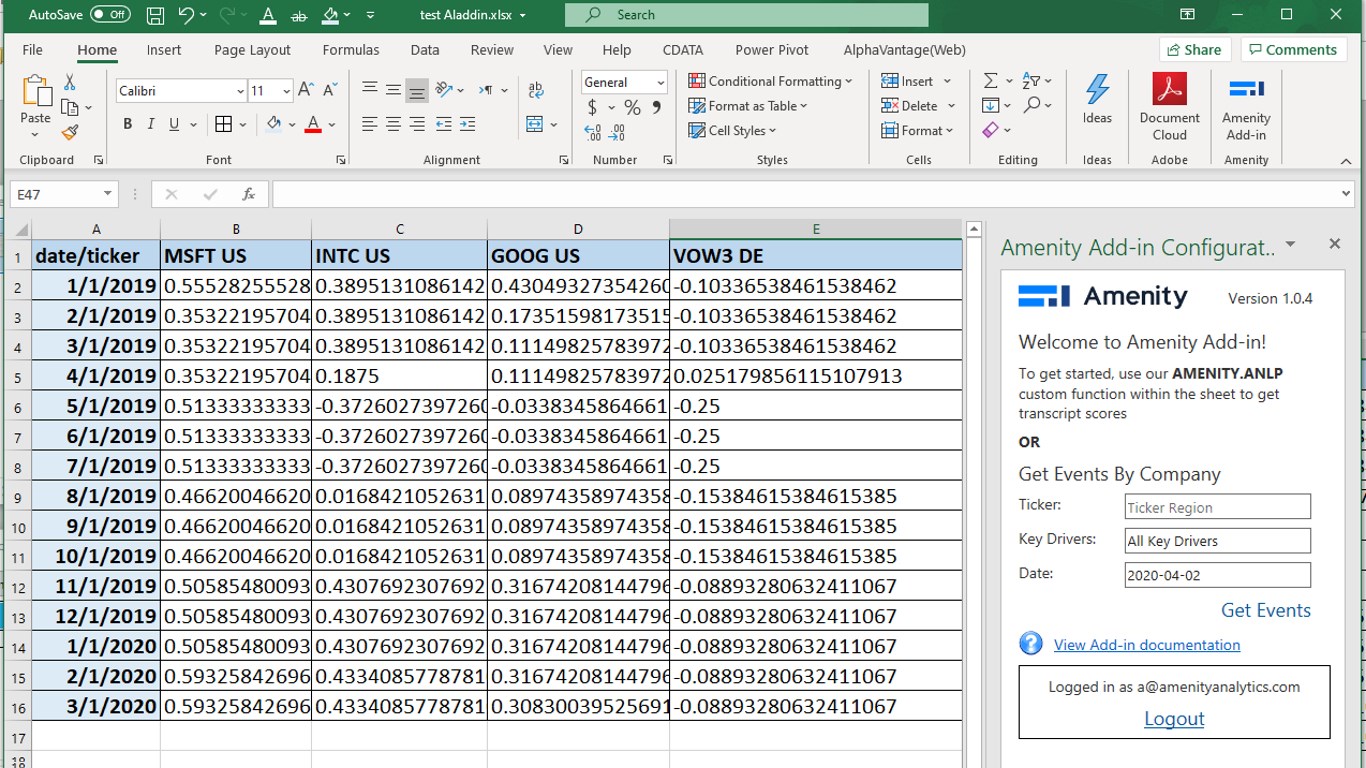Open the View Add-in documentation link
Screen dimensions: 1366x768
point(1146,645)
